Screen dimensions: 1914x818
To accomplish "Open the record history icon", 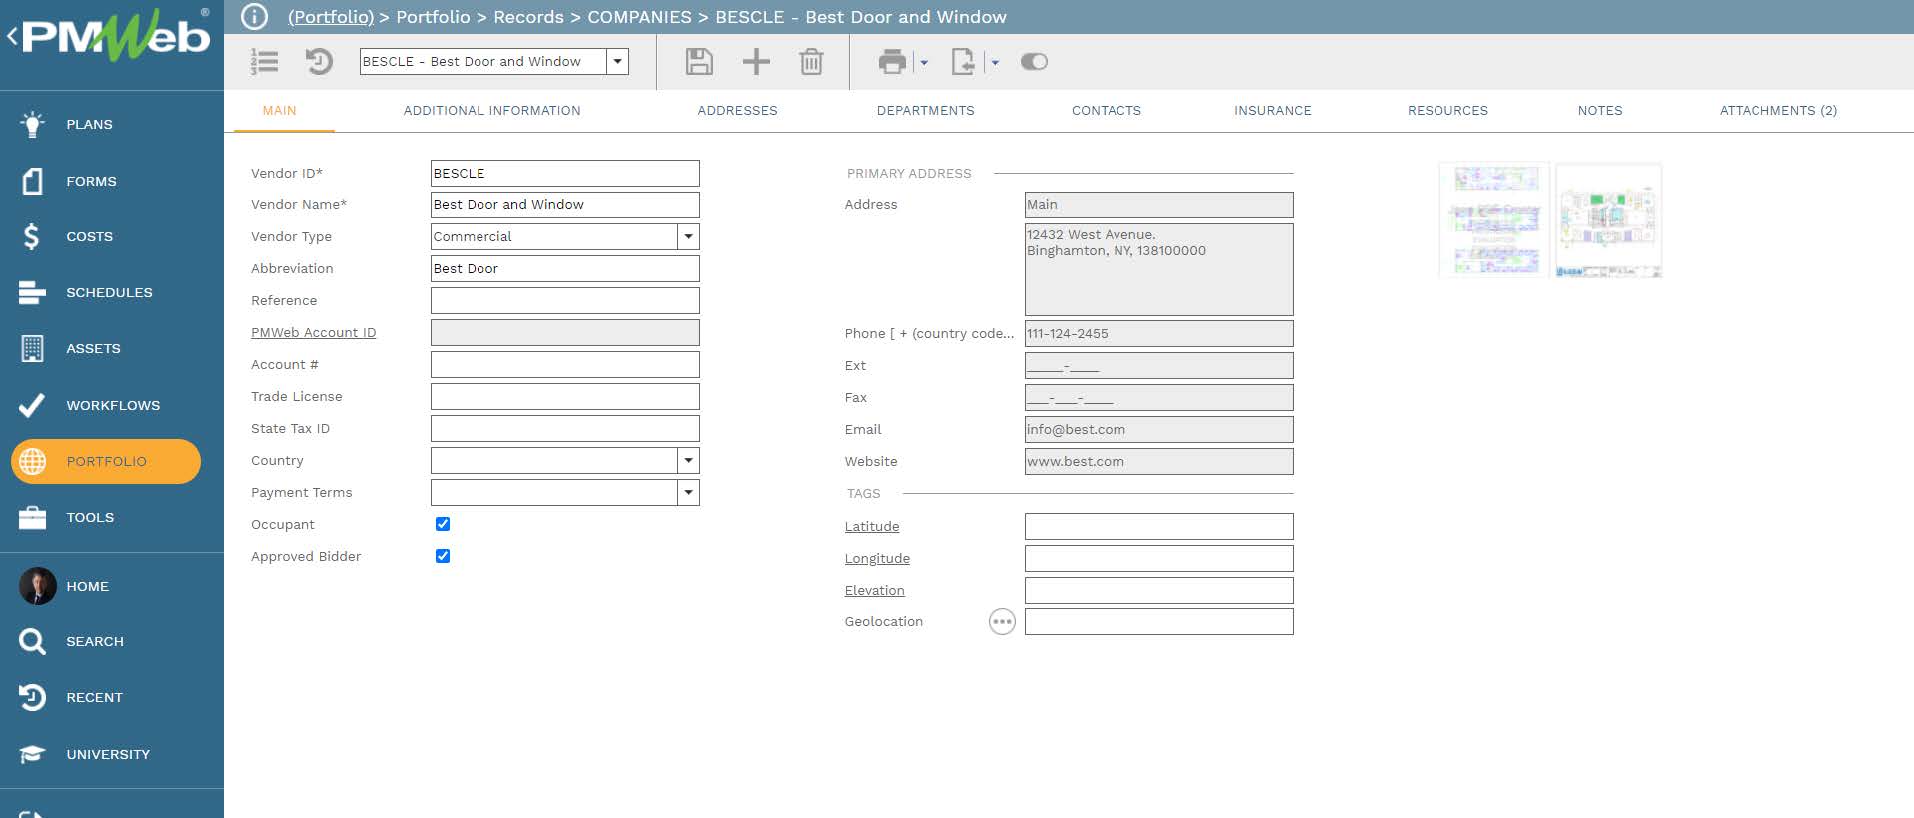I will [x=319, y=62].
